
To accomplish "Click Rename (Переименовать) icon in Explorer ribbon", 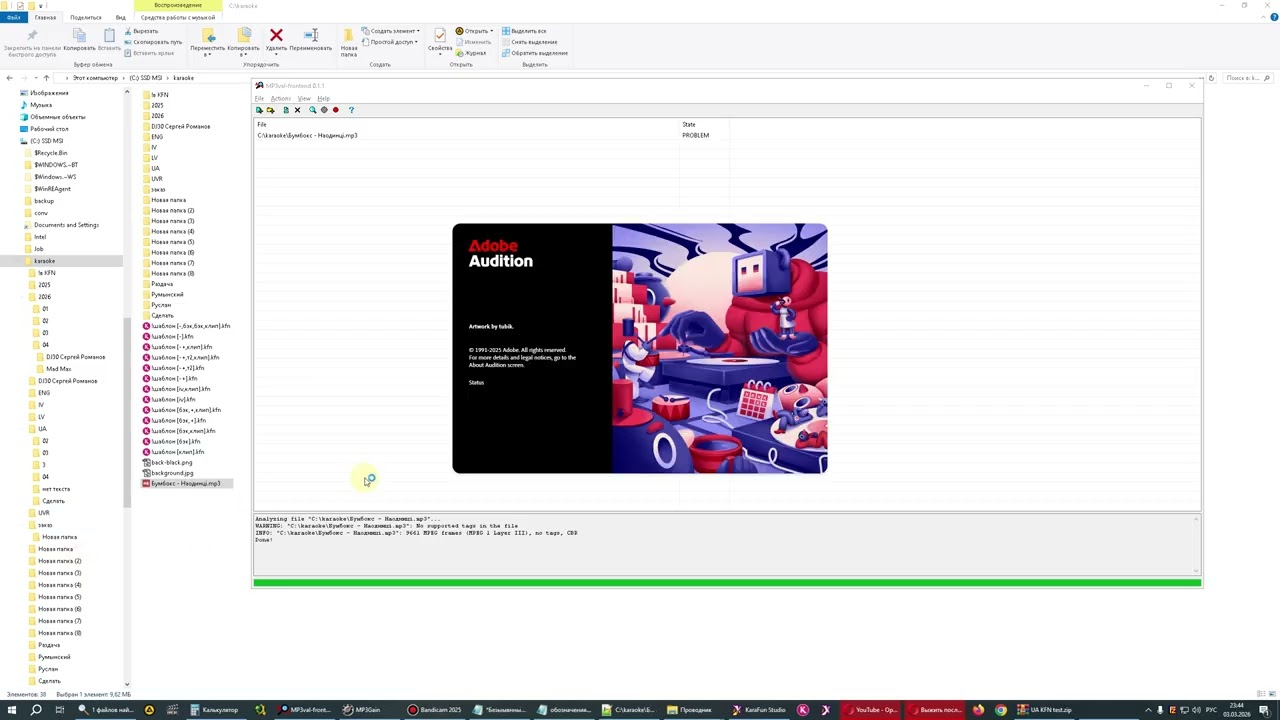I will (x=311, y=36).
